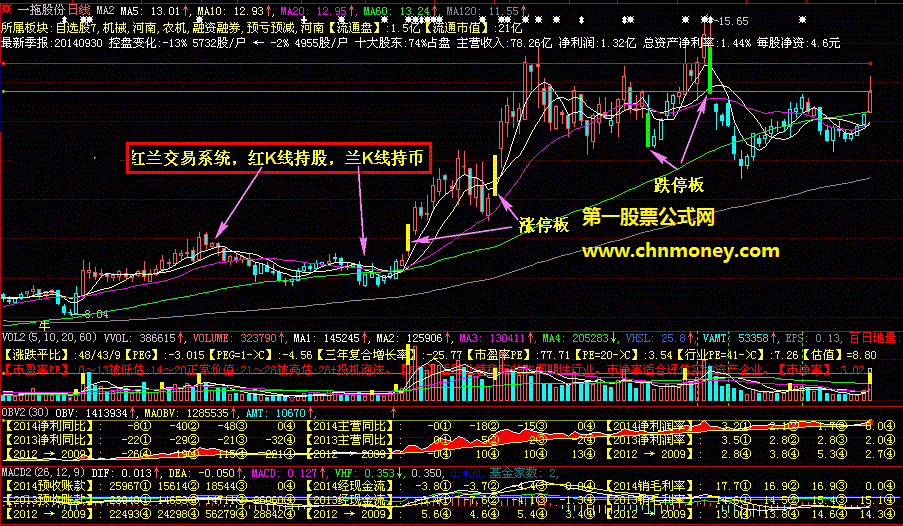
Task: Select the stock name 一拖股份
Action: 40,10
